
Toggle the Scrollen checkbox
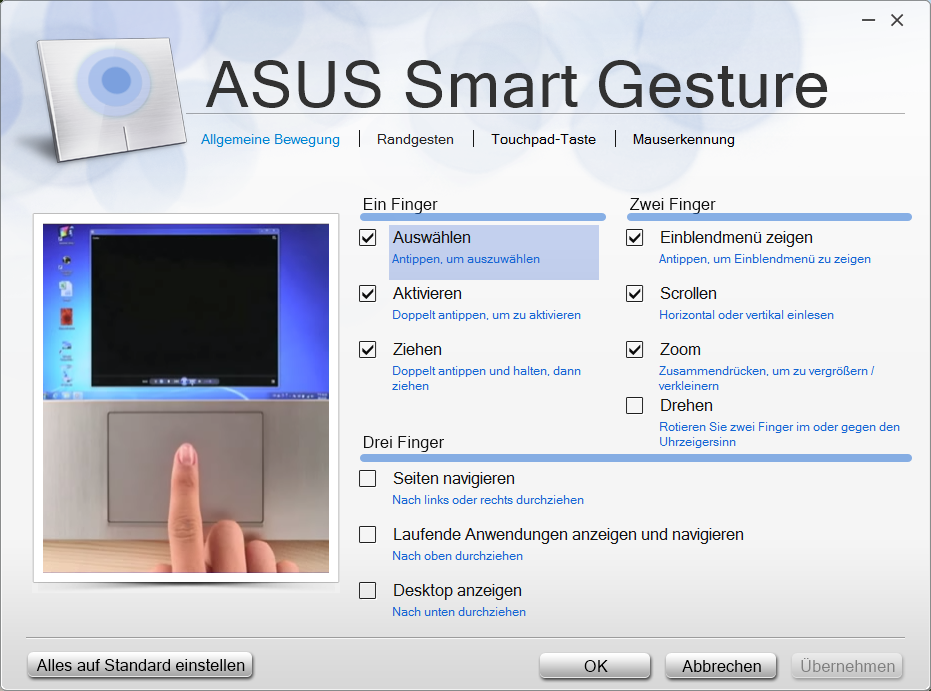pyautogui.click(x=635, y=294)
